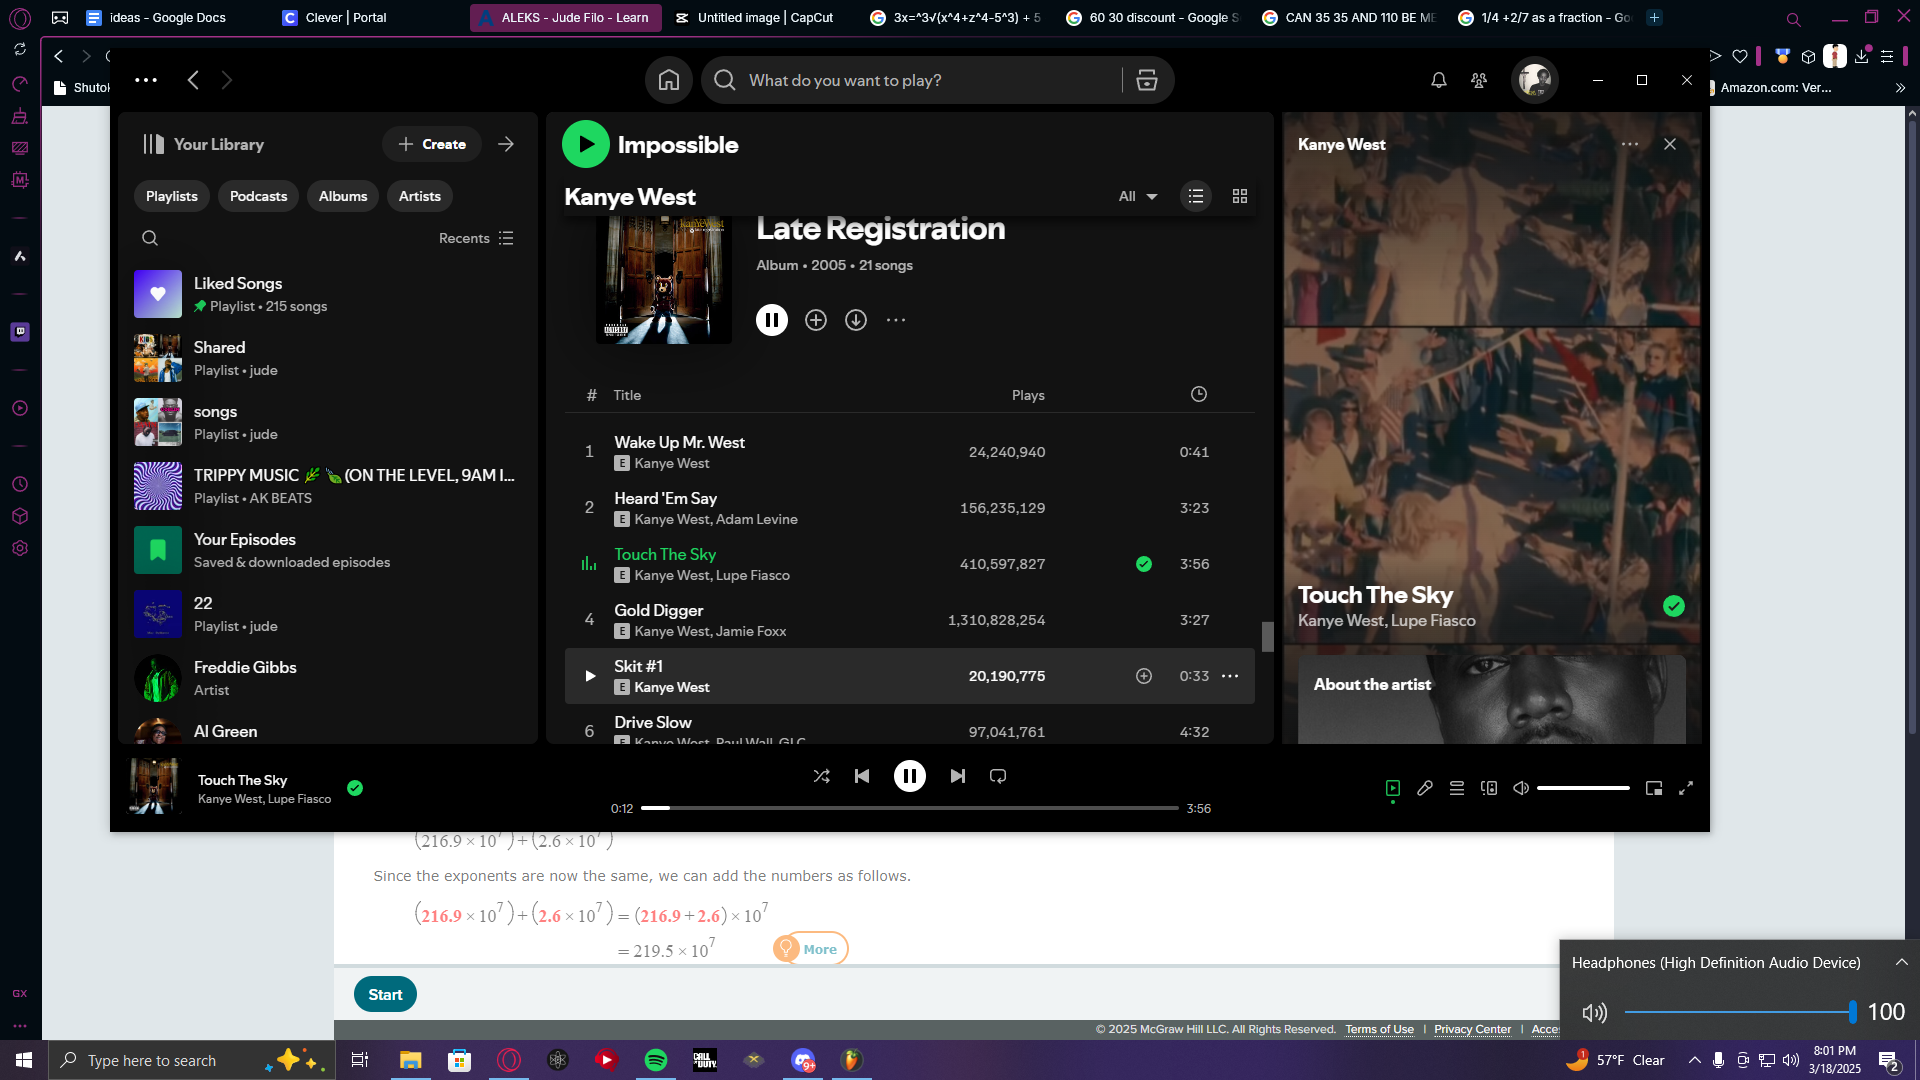
Task: Adjust the Spotify volume slider
Action: (x=1583, y=788)
